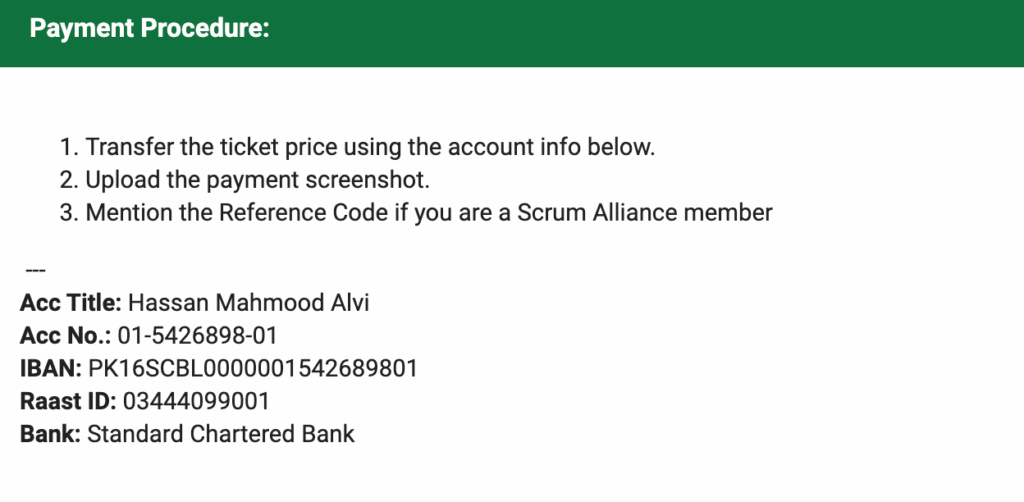
Task: Select the account name Hassan Mahmood Alvi
Action: 249,303
